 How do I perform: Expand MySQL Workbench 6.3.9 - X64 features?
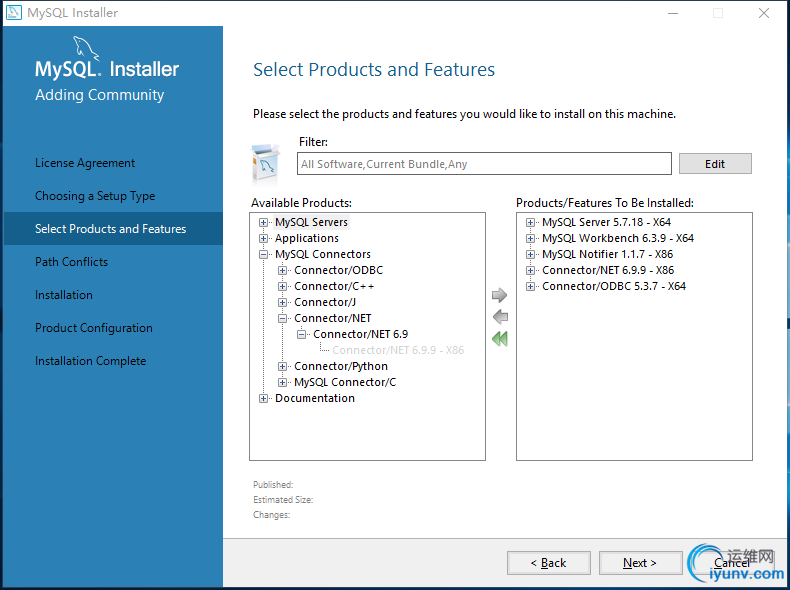530,238
